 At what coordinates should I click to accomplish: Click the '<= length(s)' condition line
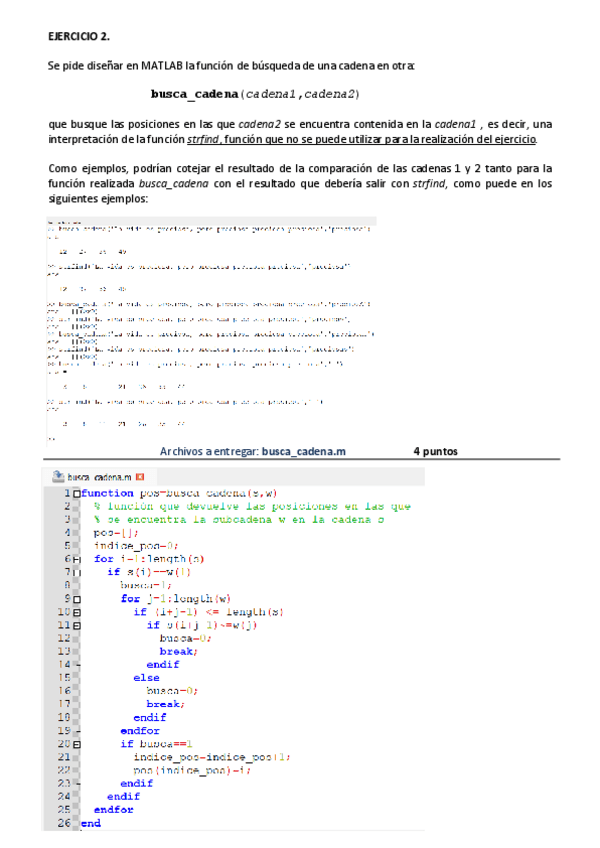tap(208, 612)
